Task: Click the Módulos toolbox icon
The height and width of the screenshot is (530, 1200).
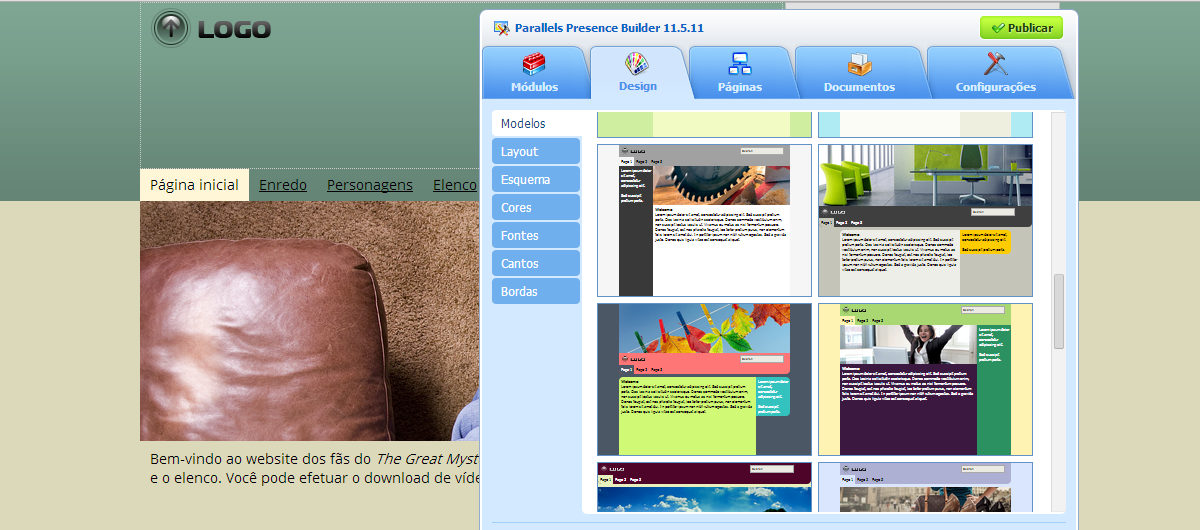Action: pos(534,65)
